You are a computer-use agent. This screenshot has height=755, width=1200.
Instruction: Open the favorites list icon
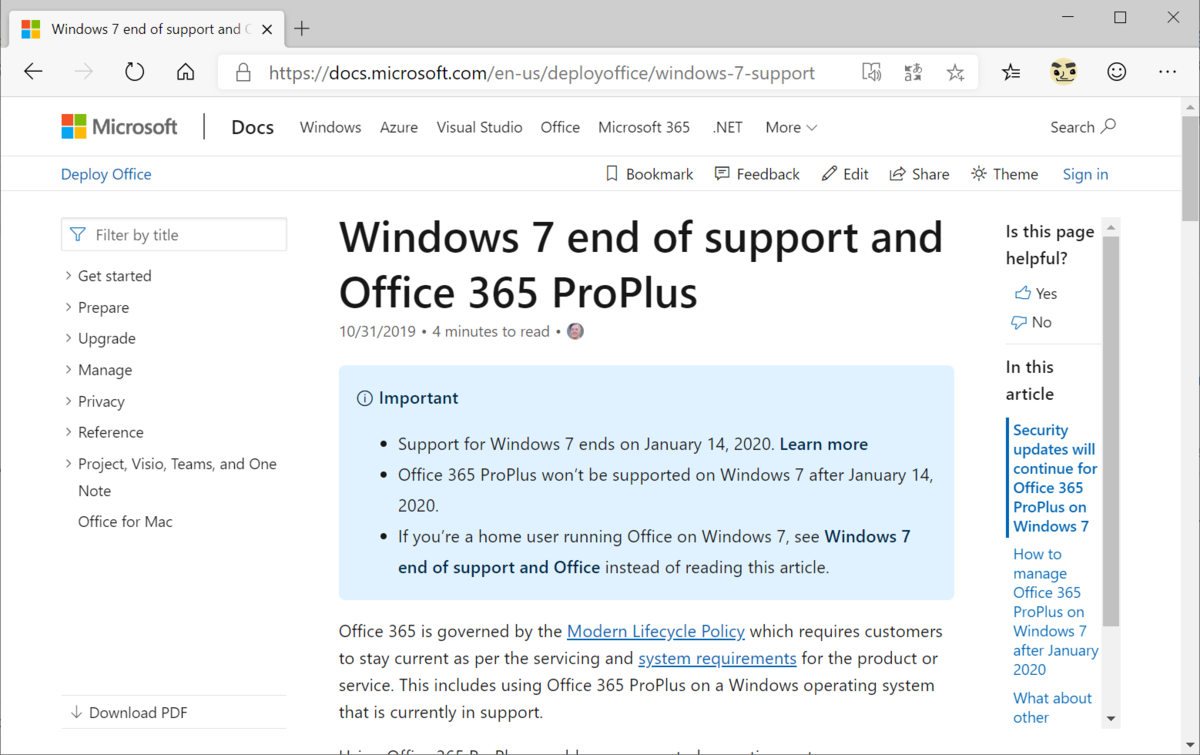coord(1011,72)
